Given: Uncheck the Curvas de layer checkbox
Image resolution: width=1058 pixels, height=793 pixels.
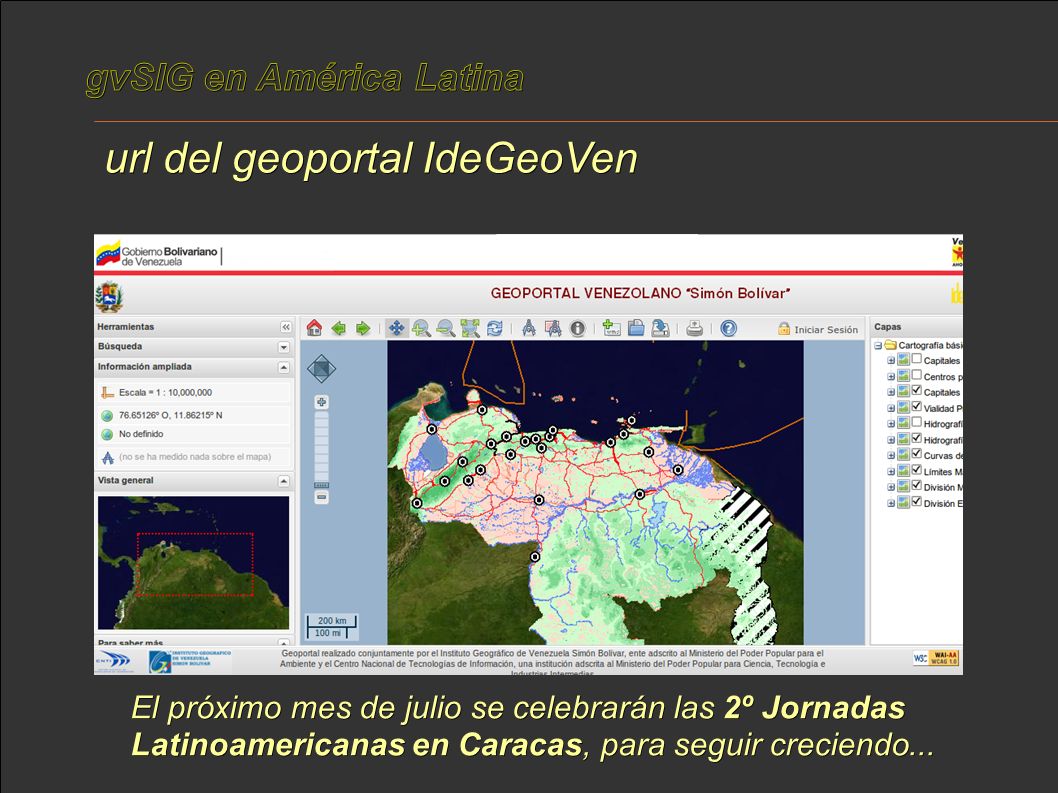Looking at the screenshot, I should point(916,454).
